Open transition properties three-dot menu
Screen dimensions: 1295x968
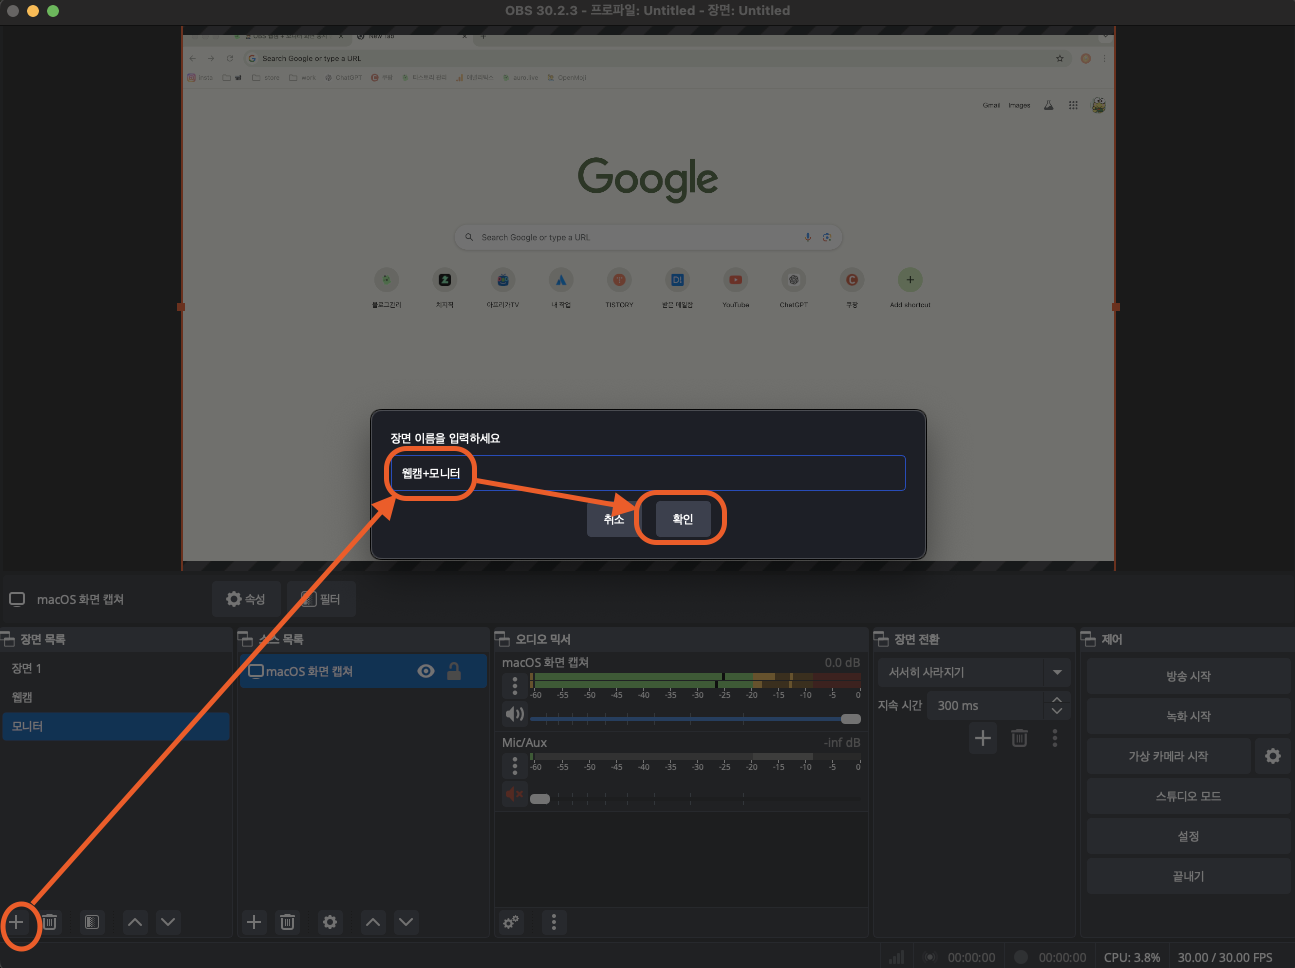click(x=1055, y=738)
